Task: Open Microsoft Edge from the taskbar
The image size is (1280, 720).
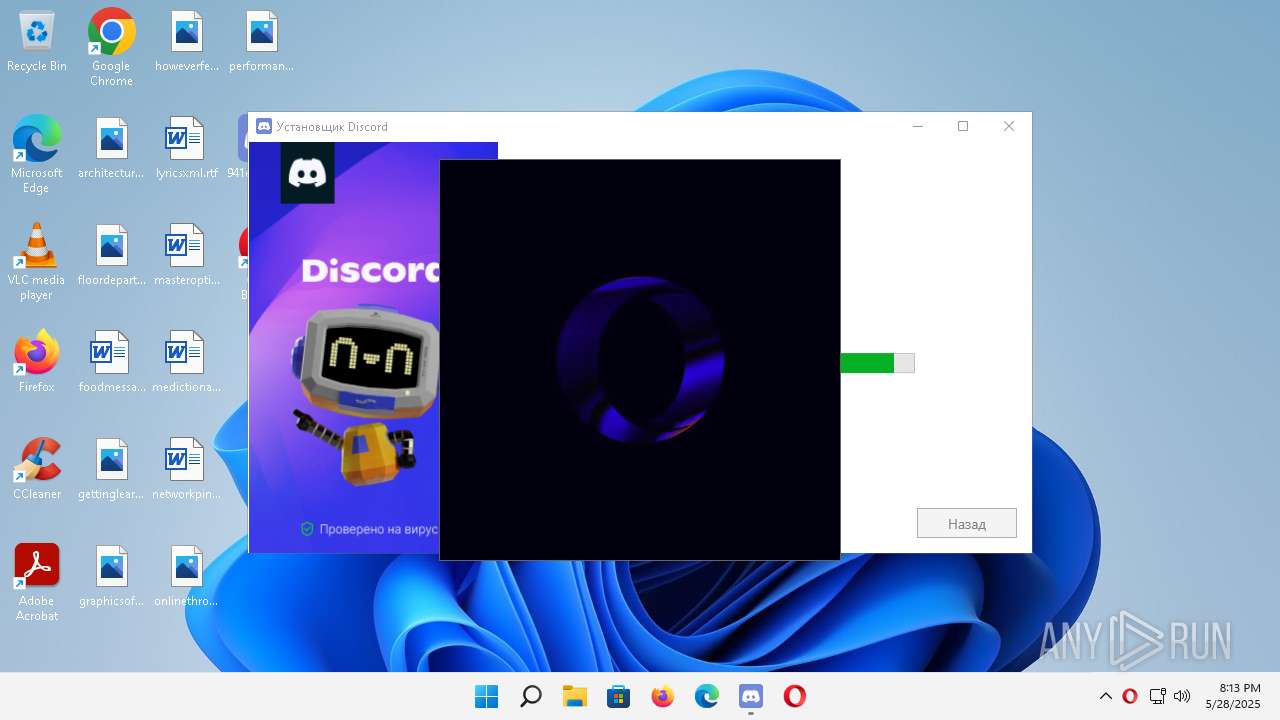Action: pos(707,696)
